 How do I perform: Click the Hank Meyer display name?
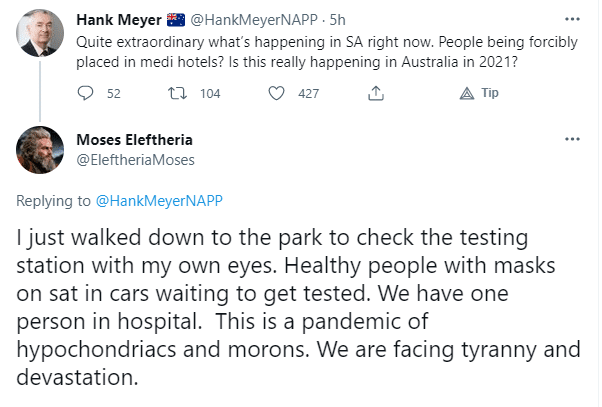(119, 20)
